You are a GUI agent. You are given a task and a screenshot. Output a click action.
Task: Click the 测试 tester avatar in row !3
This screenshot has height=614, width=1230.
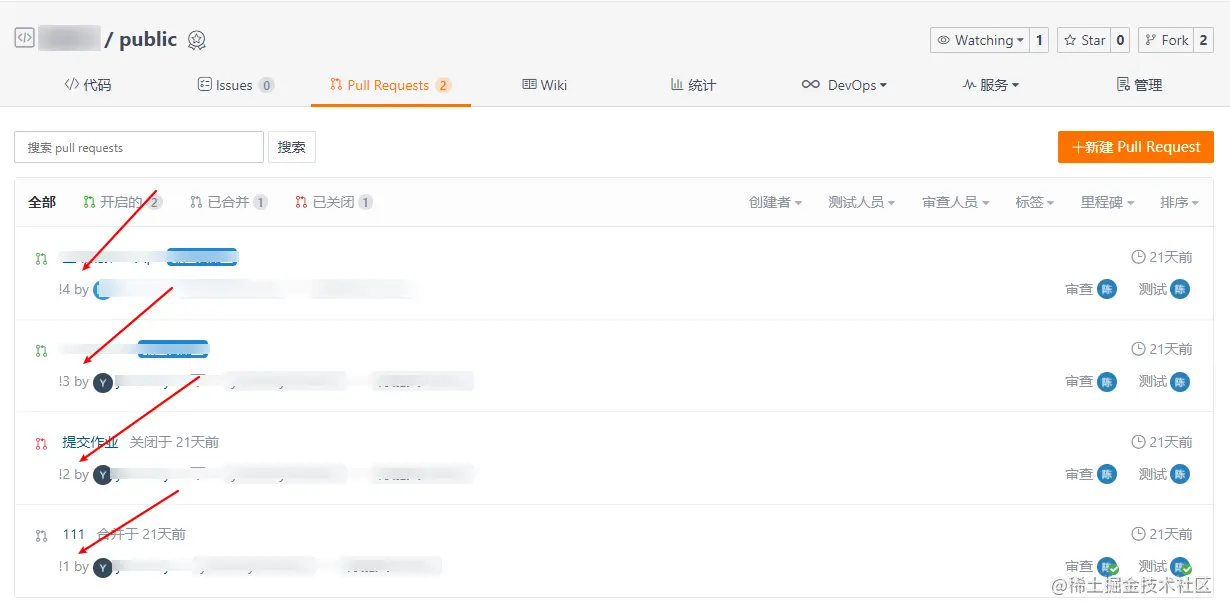[x=1180, y=381]
